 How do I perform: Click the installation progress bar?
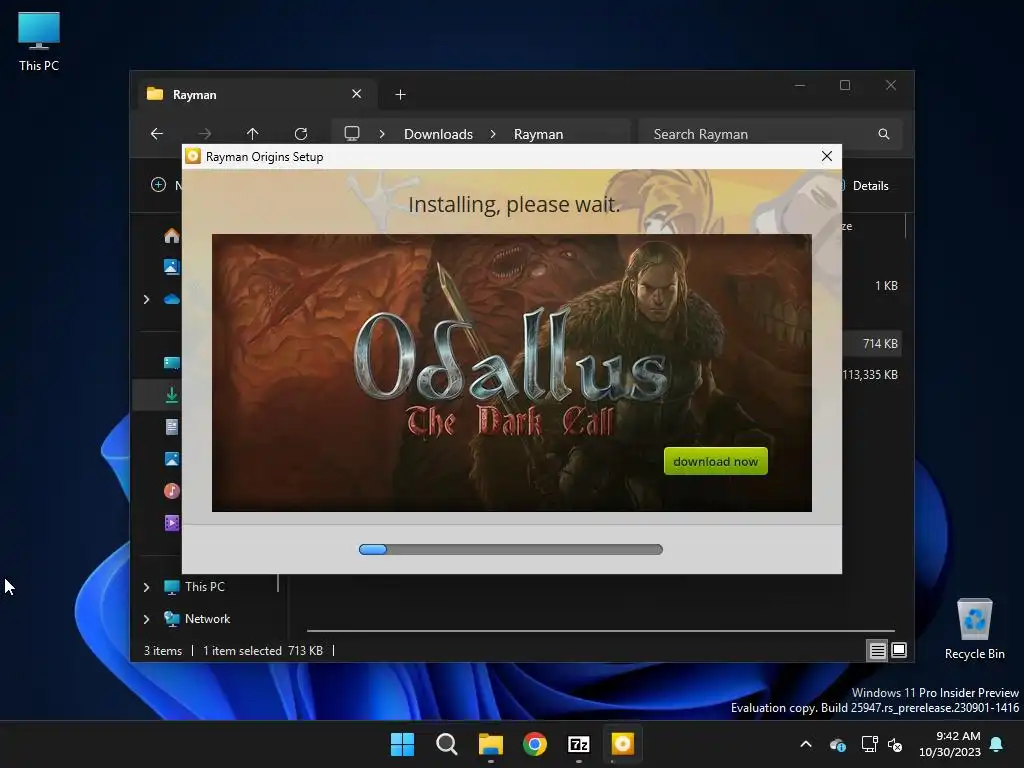tap(511, 549)
